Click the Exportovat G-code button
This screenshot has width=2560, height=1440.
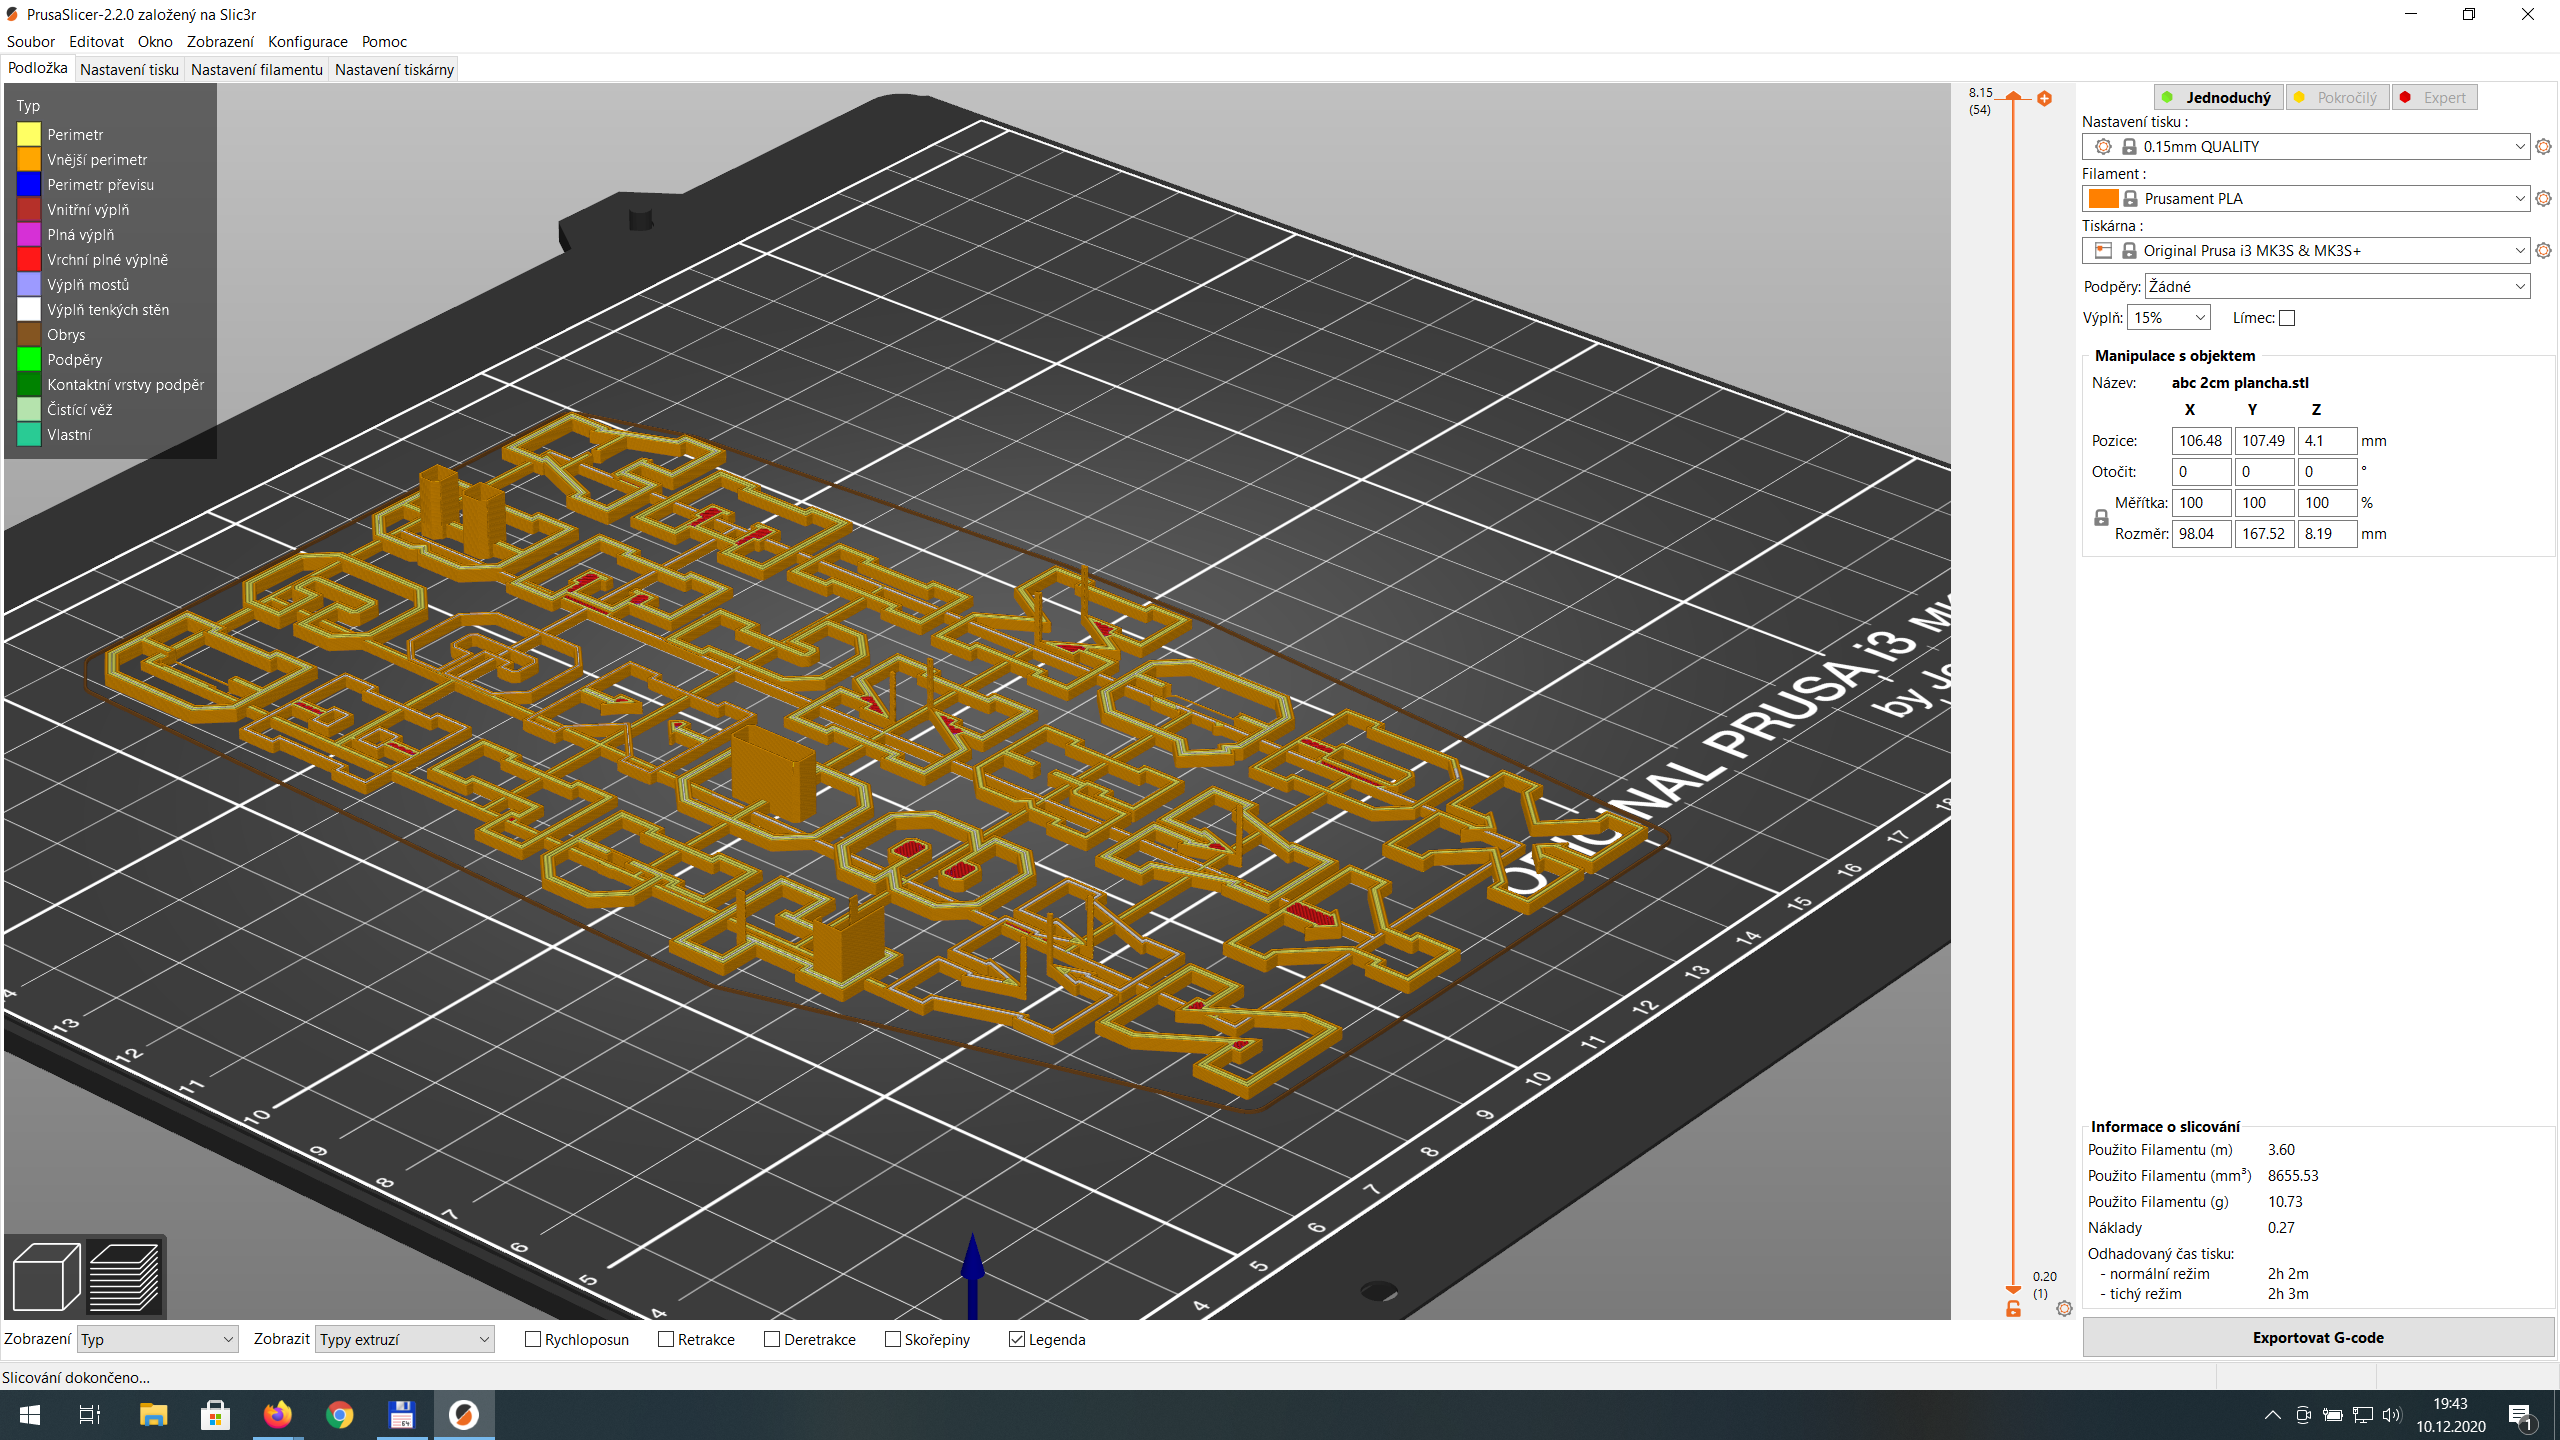pyautogui.click(x=2317, y=1337)
